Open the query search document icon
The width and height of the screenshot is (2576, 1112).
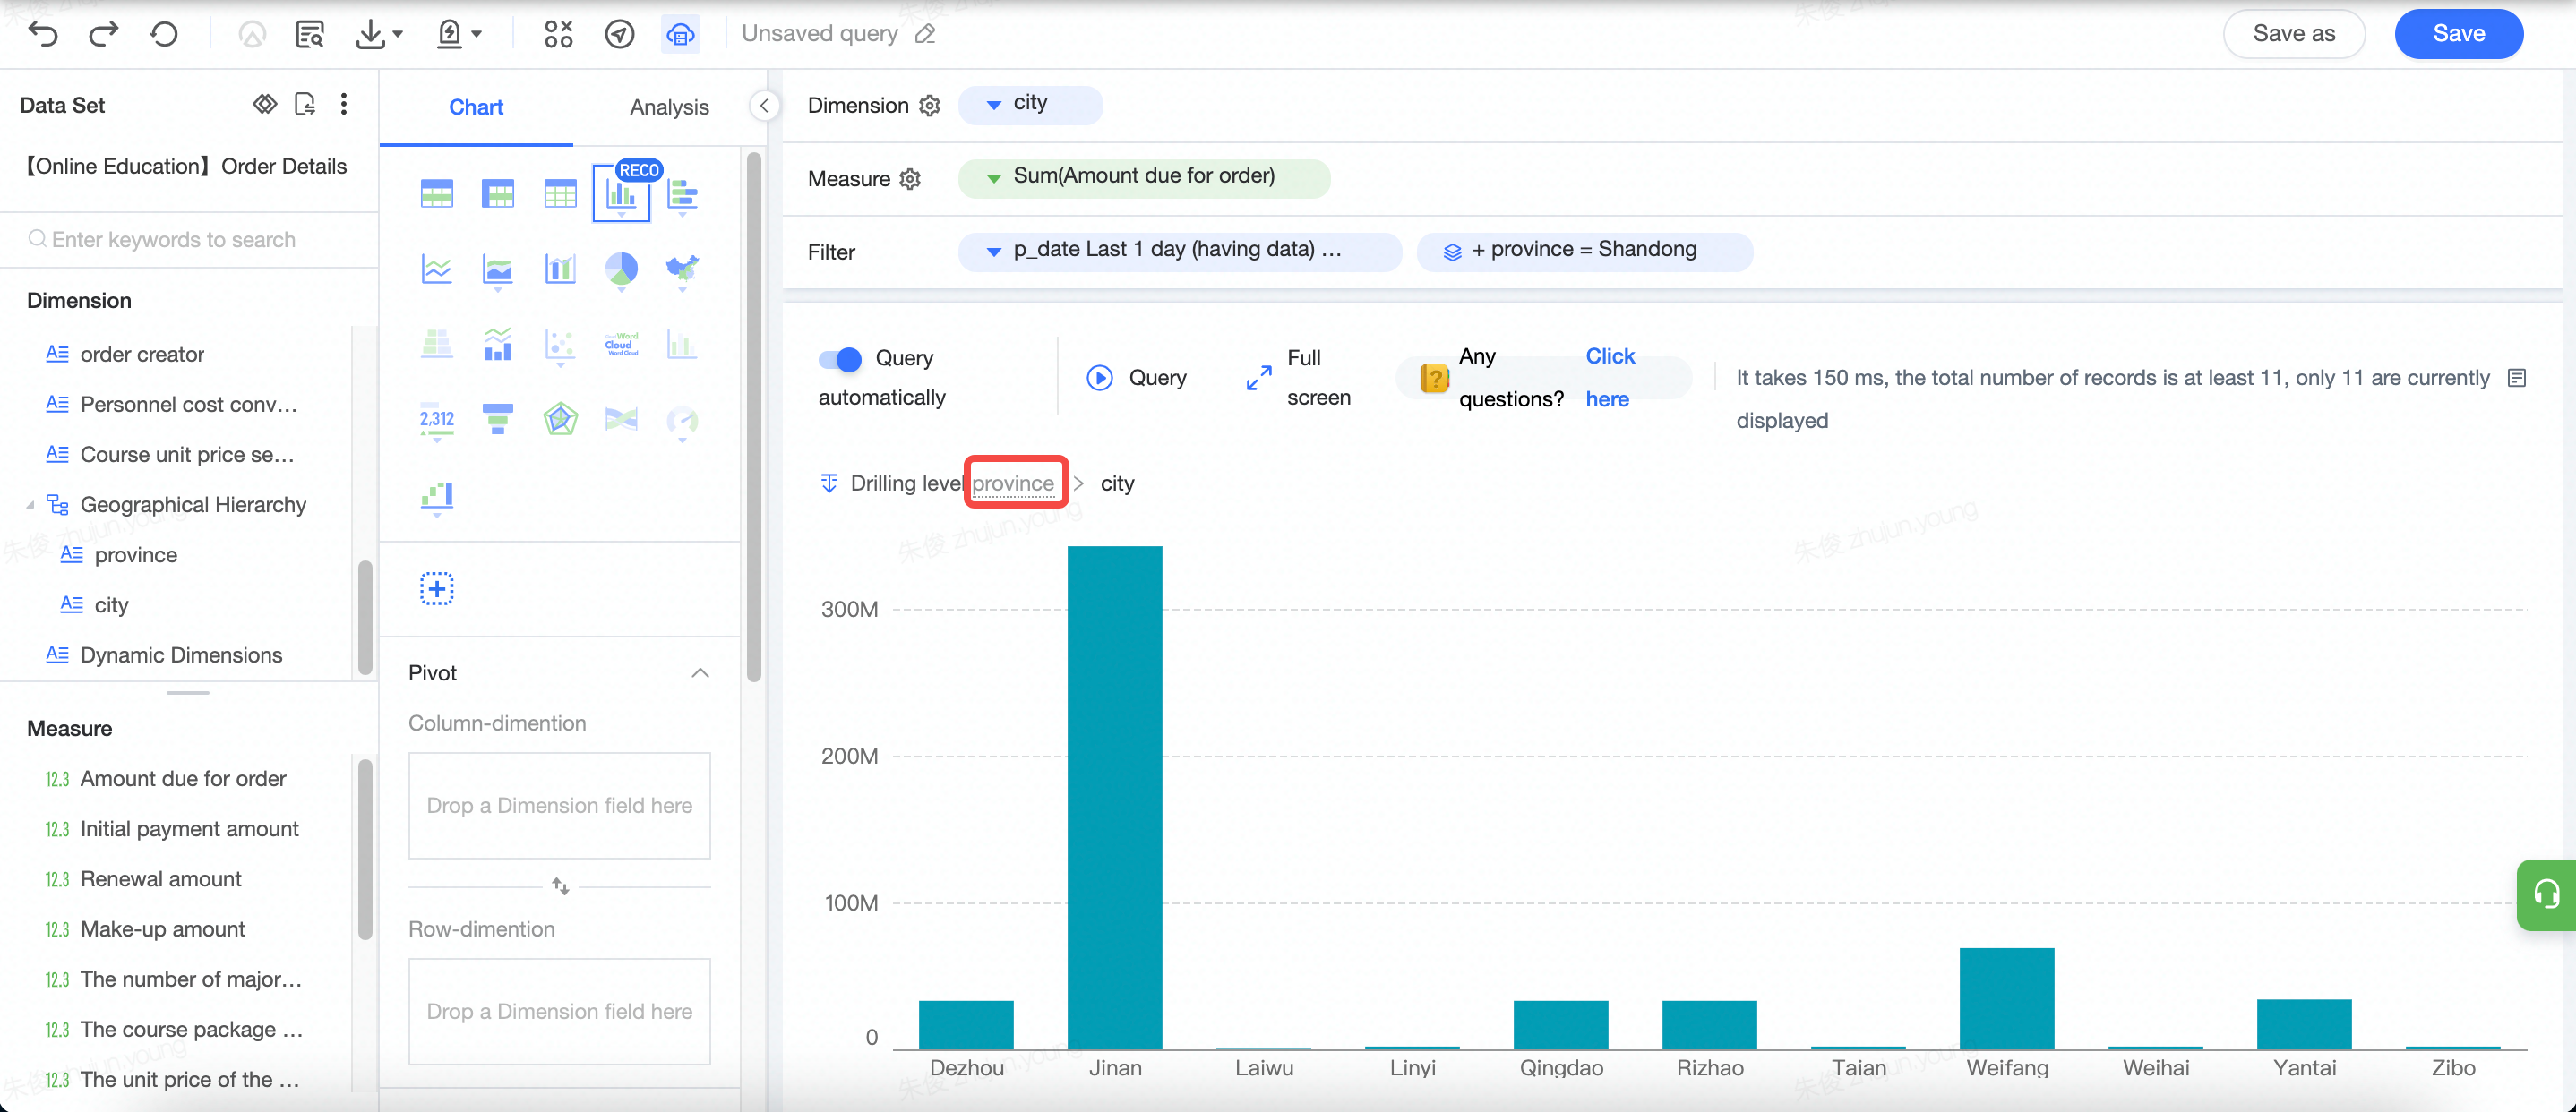tap(310, 34)
